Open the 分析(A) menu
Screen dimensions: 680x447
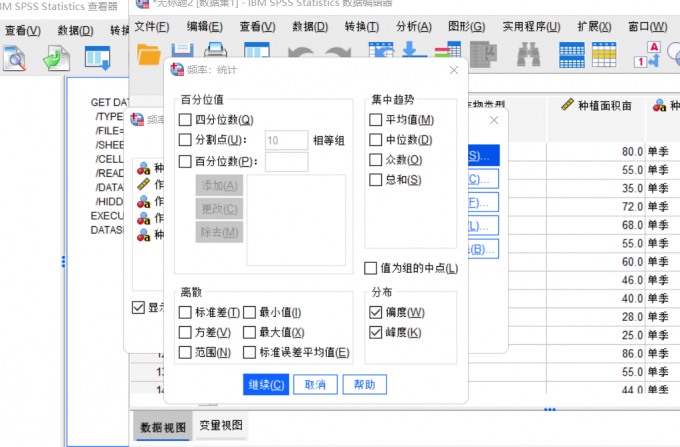[414, 27]
